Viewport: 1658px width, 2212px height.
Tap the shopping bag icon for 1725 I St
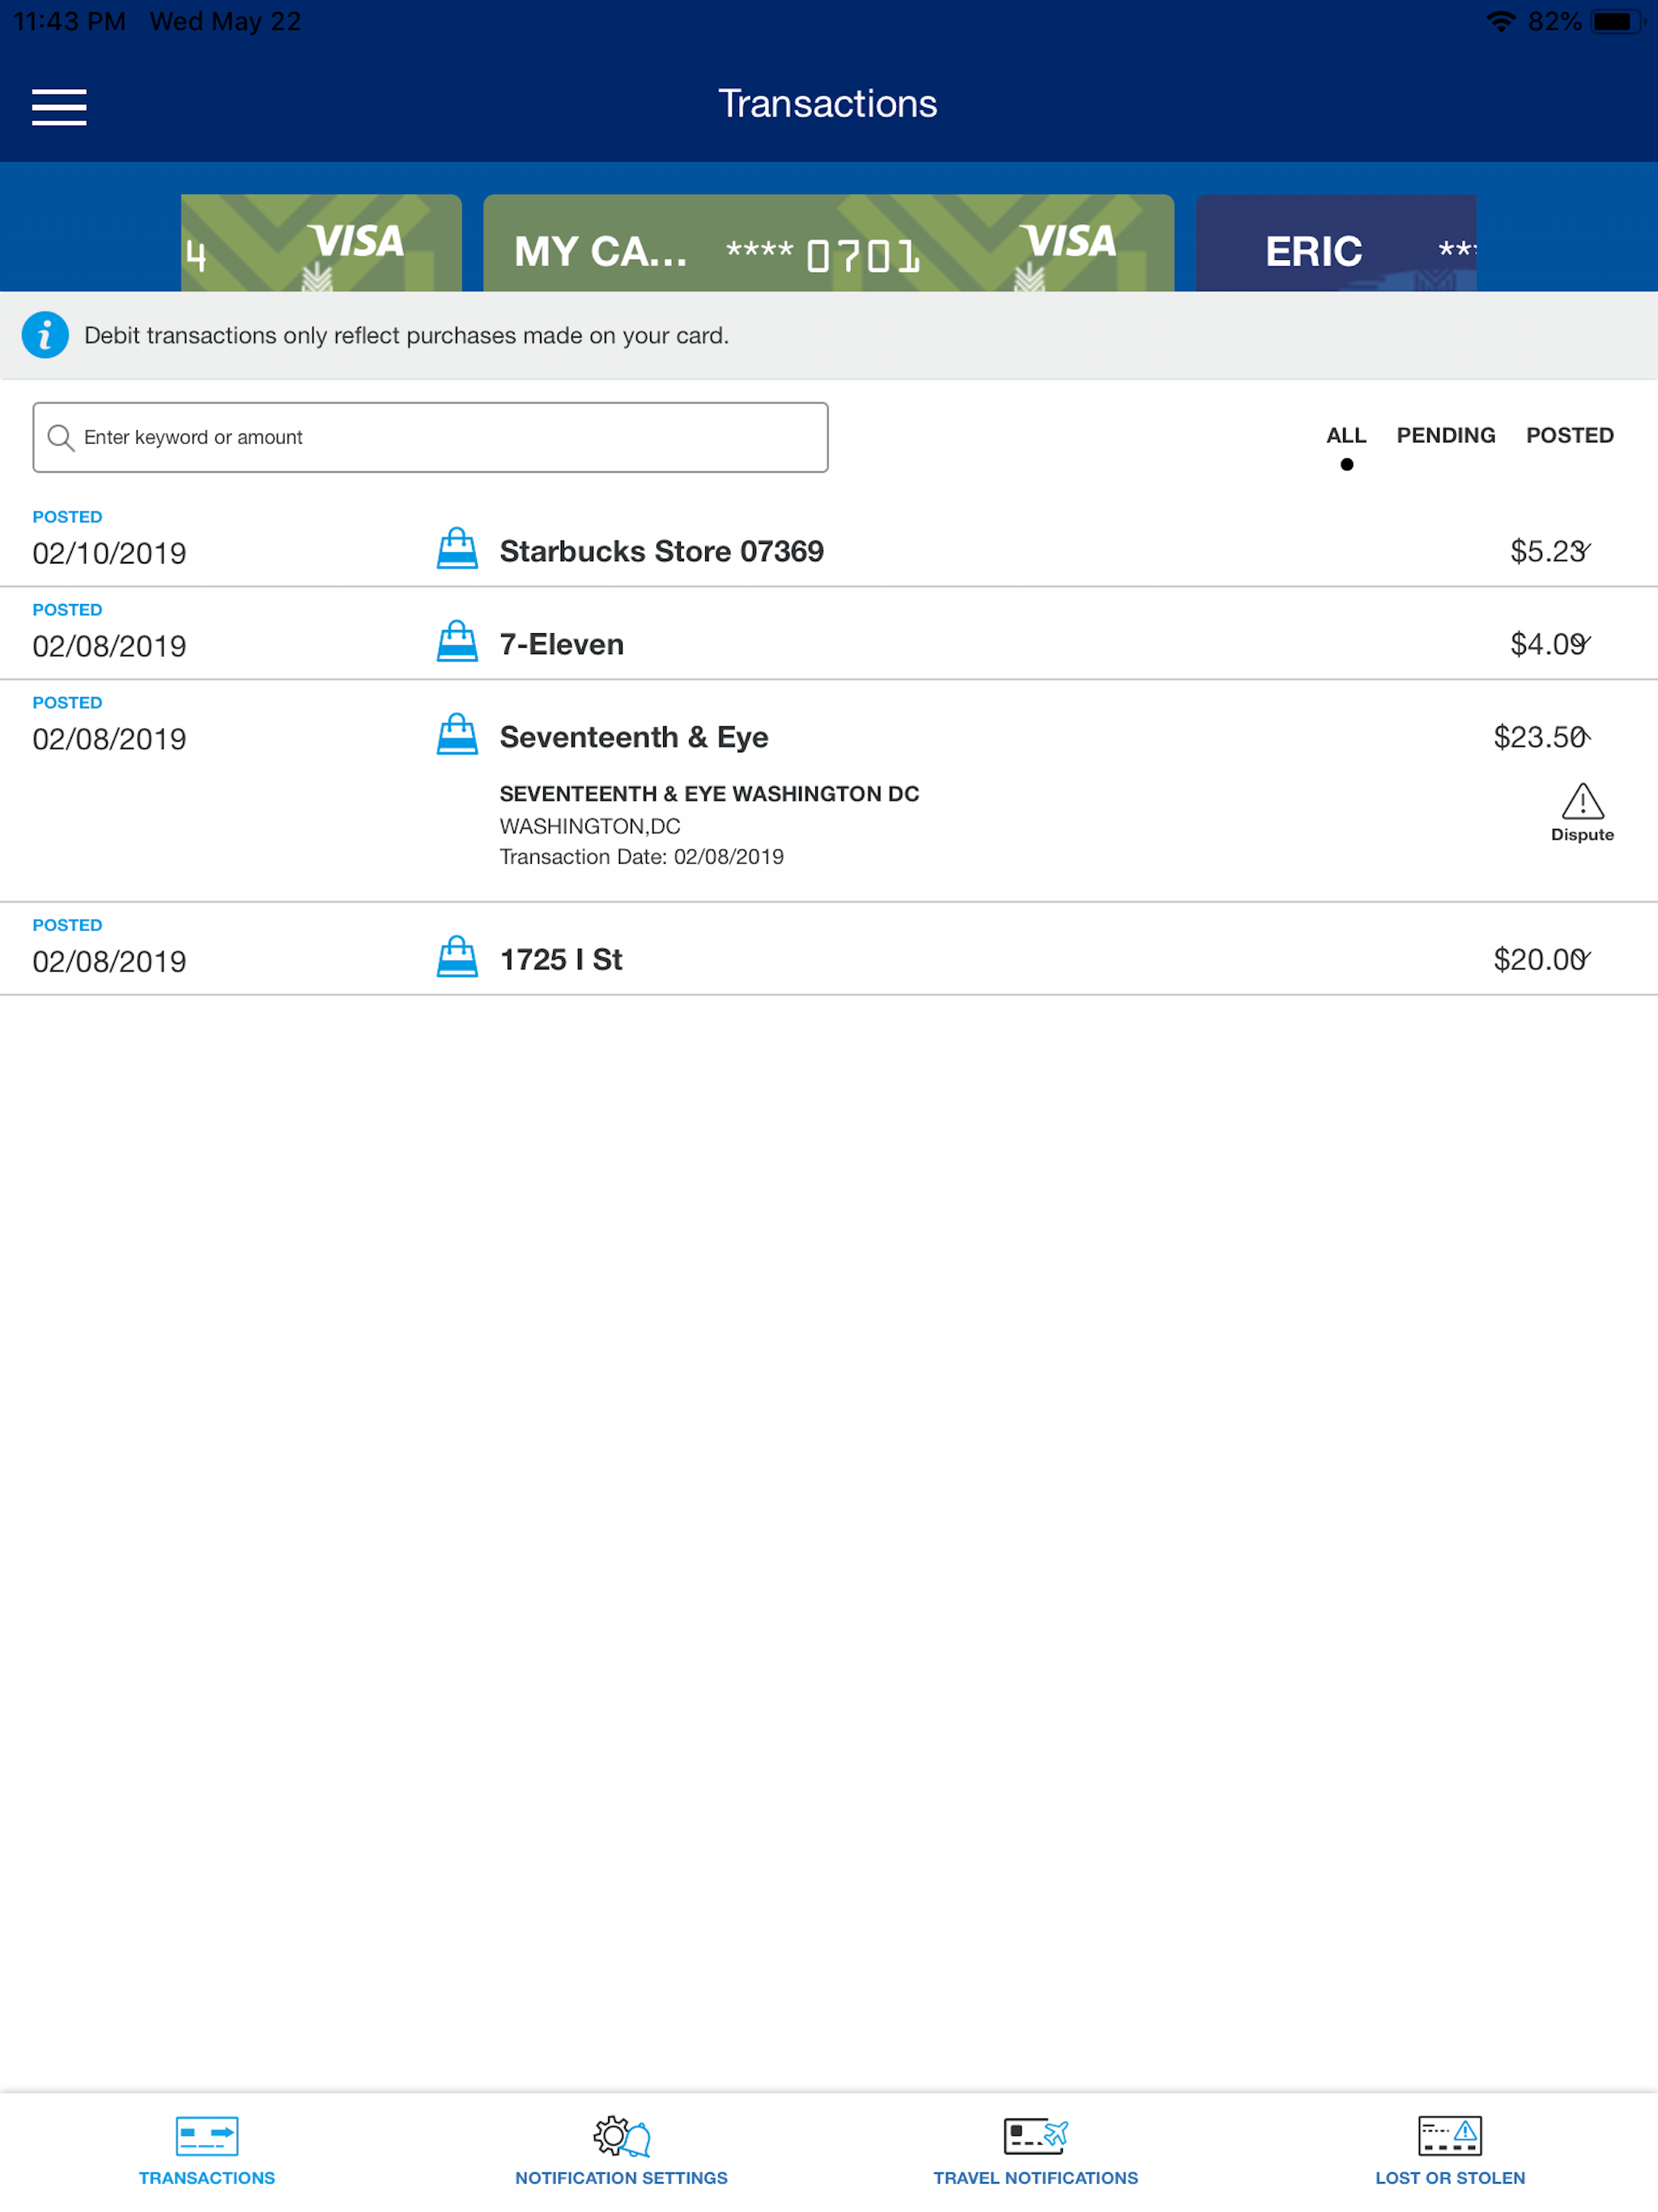pyautogui.click(x=457, y=957)
